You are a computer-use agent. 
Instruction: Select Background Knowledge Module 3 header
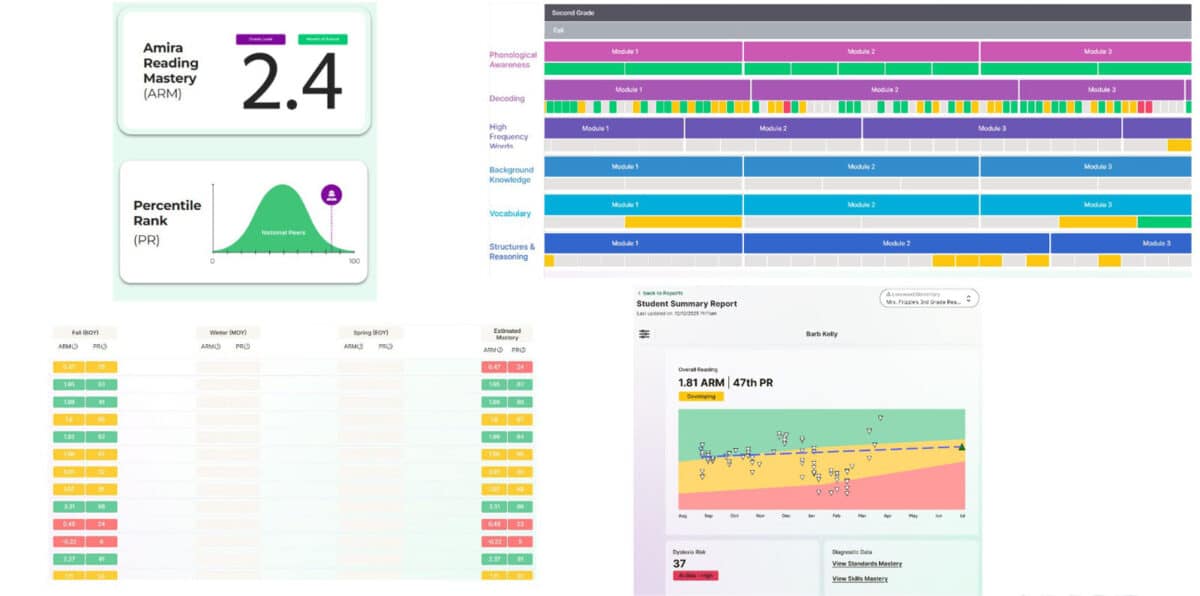click(x=1086, y=166)
